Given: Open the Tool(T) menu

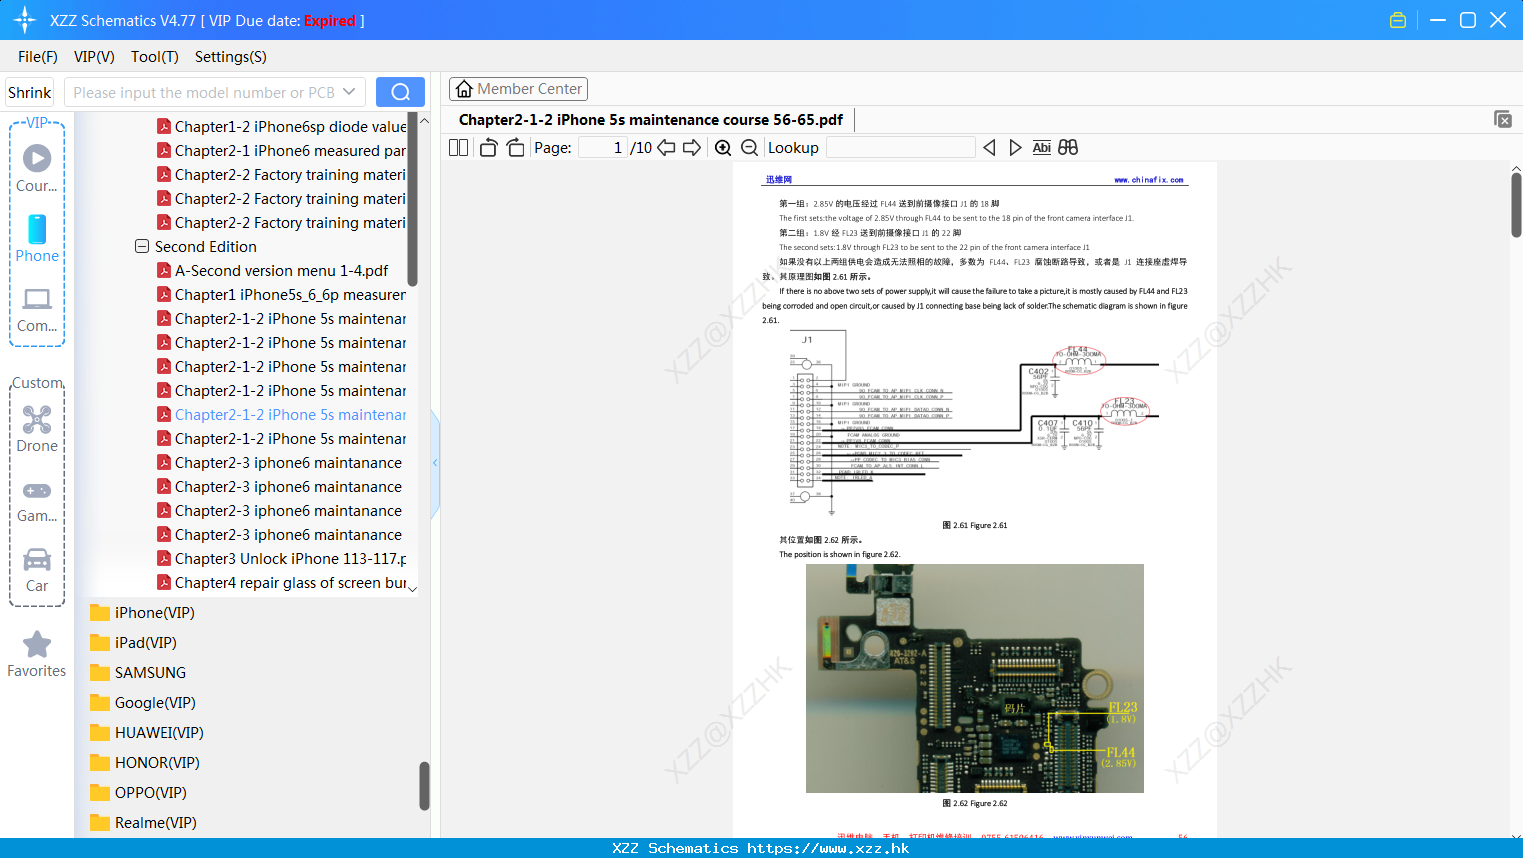Looking at the screenshot, I should point(155,56).
